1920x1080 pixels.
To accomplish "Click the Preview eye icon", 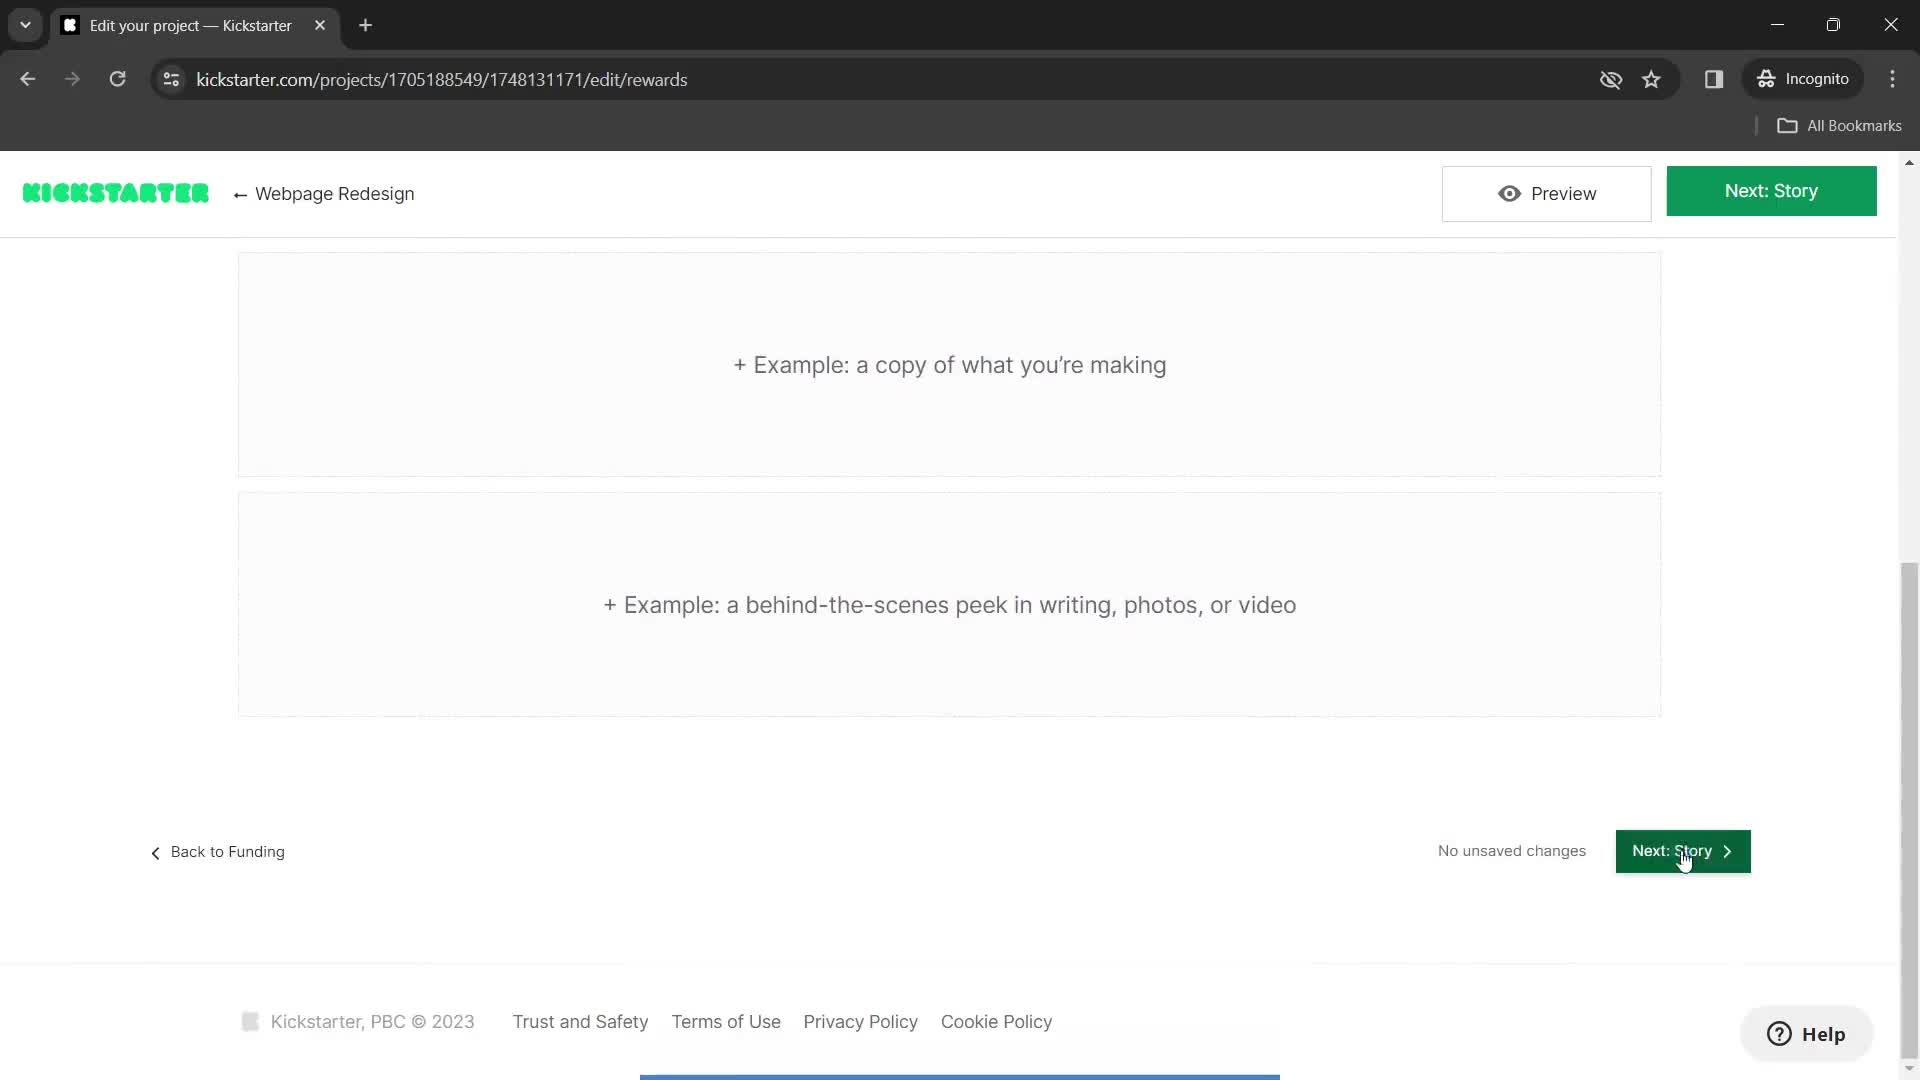I will 1507,194.
